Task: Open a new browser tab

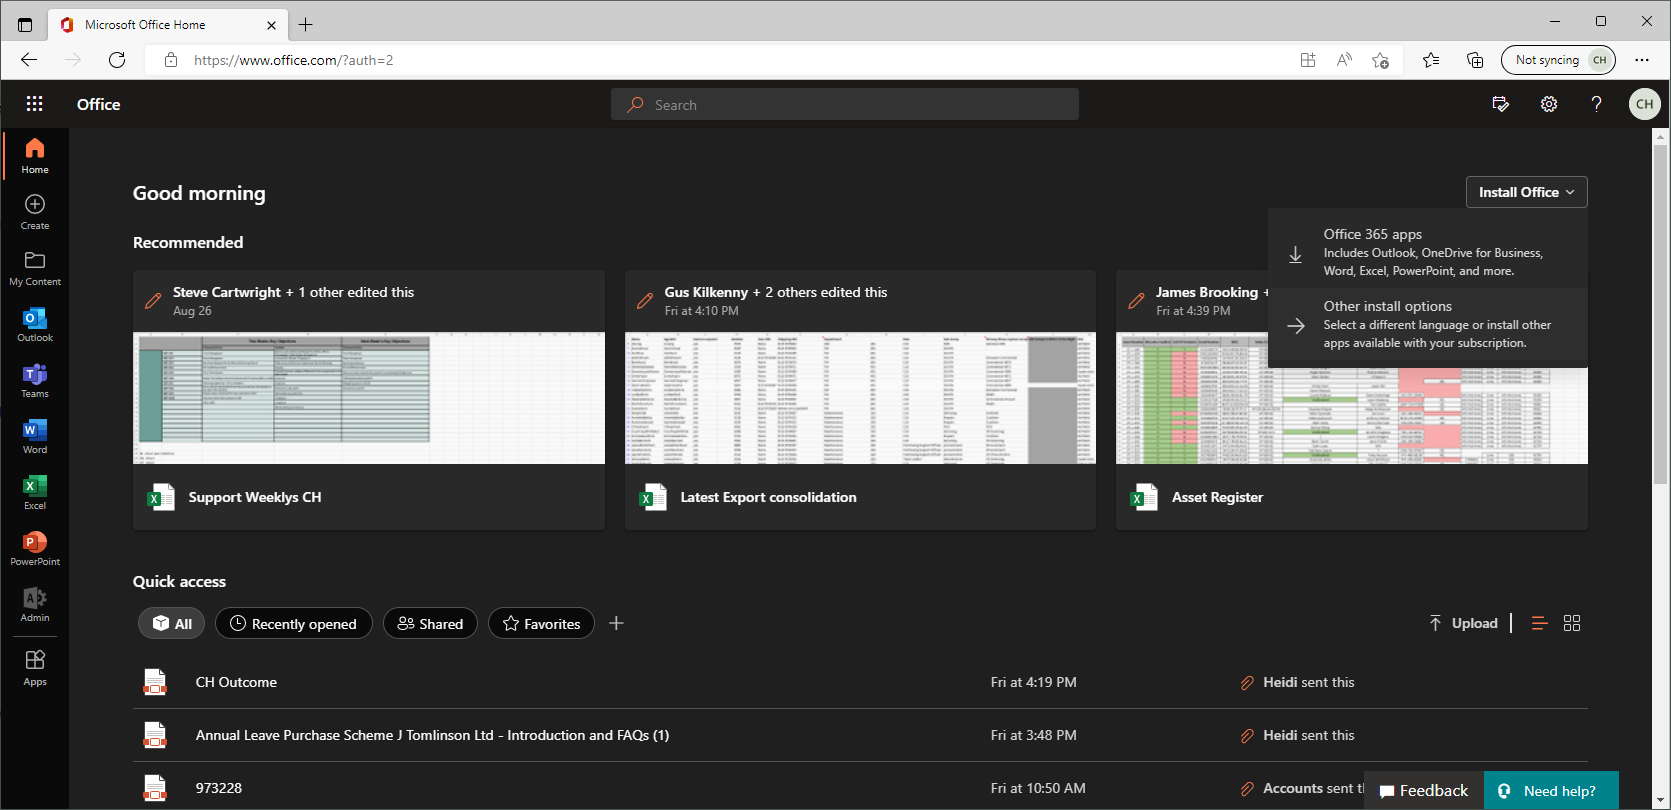Action: click(x=306, y=25)
